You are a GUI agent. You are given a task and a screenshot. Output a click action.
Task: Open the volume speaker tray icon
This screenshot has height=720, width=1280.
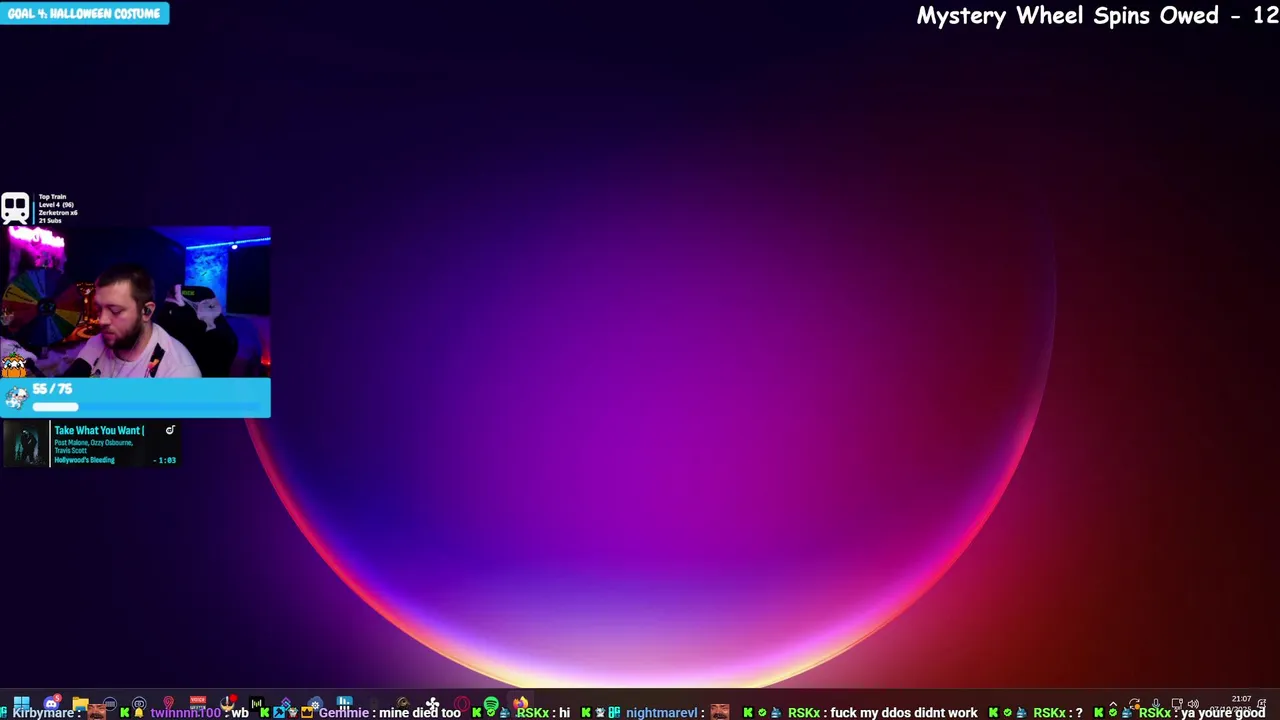1193,703
